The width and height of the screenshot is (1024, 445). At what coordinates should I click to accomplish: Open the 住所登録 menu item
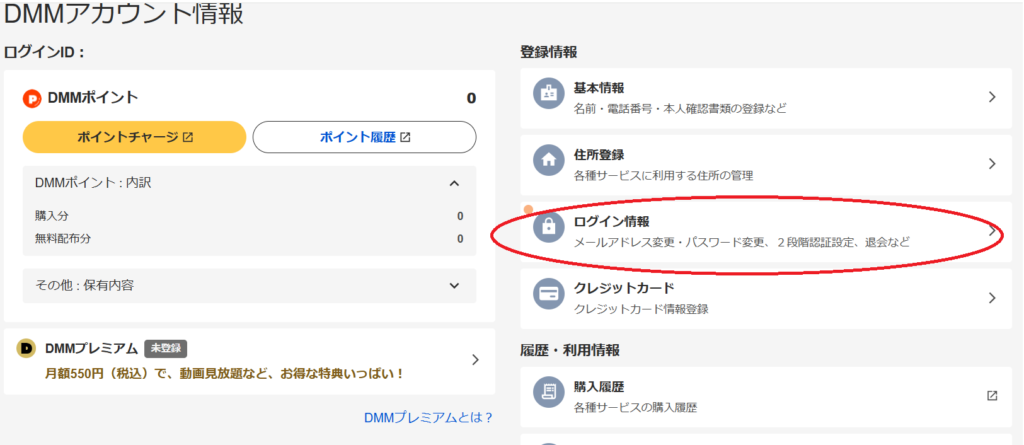[760, 163]
